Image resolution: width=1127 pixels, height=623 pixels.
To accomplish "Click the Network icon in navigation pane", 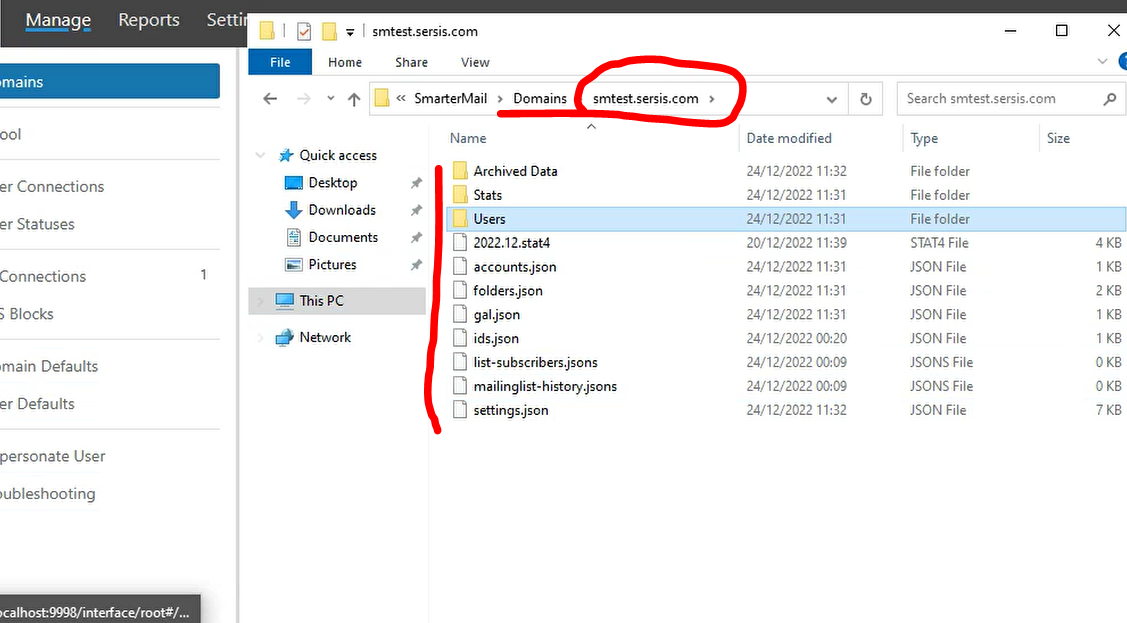I will pyautogui.click(x=285, y=337).
